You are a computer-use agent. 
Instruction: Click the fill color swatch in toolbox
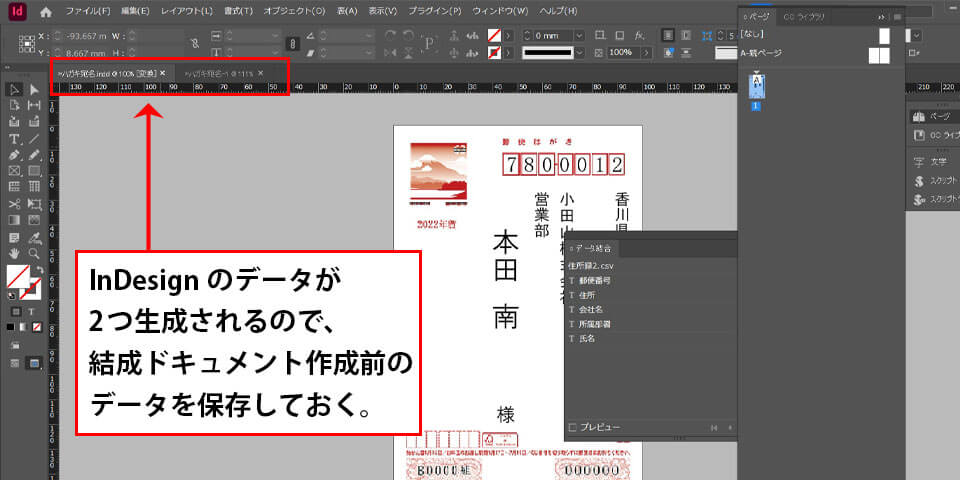coord(17,275)
